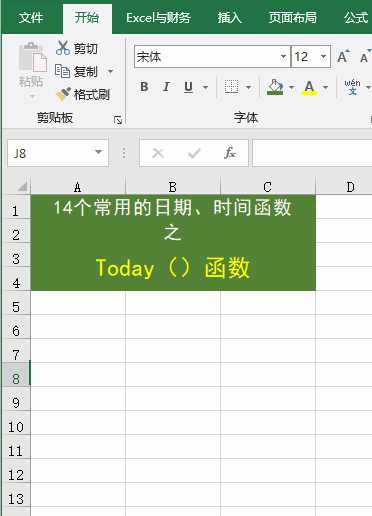Cut selection with the scissors icon
This screenshot has height=516, width=372.
click(63, 48)
